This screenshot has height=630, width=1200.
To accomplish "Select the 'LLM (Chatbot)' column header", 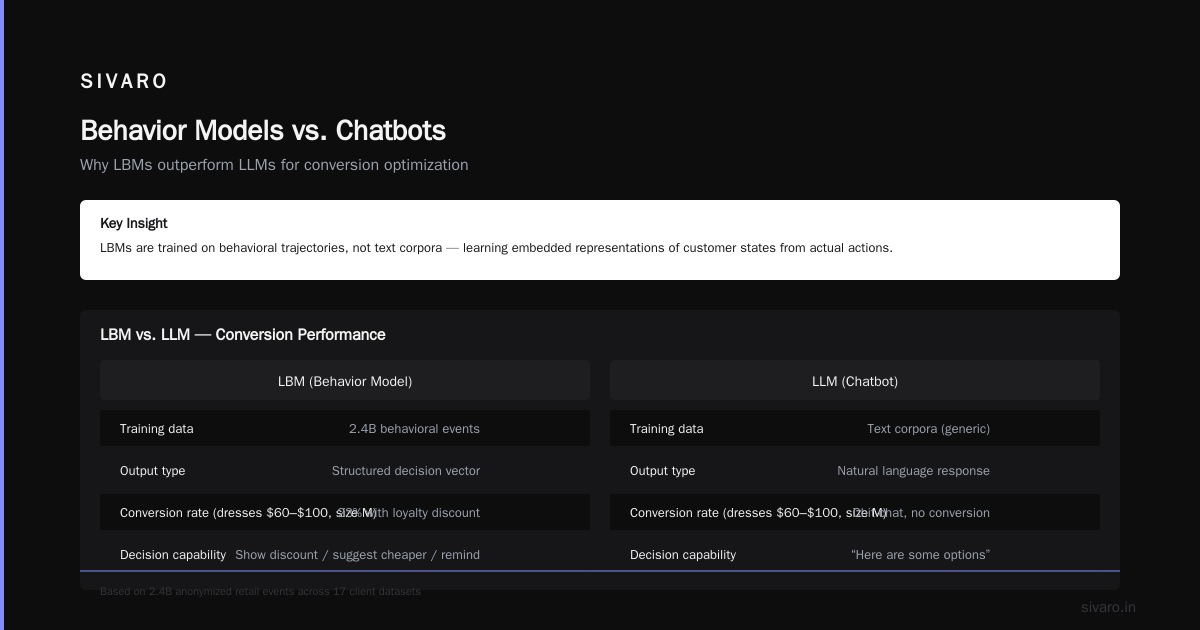I will pyautogui.click(x=855, y=381).
